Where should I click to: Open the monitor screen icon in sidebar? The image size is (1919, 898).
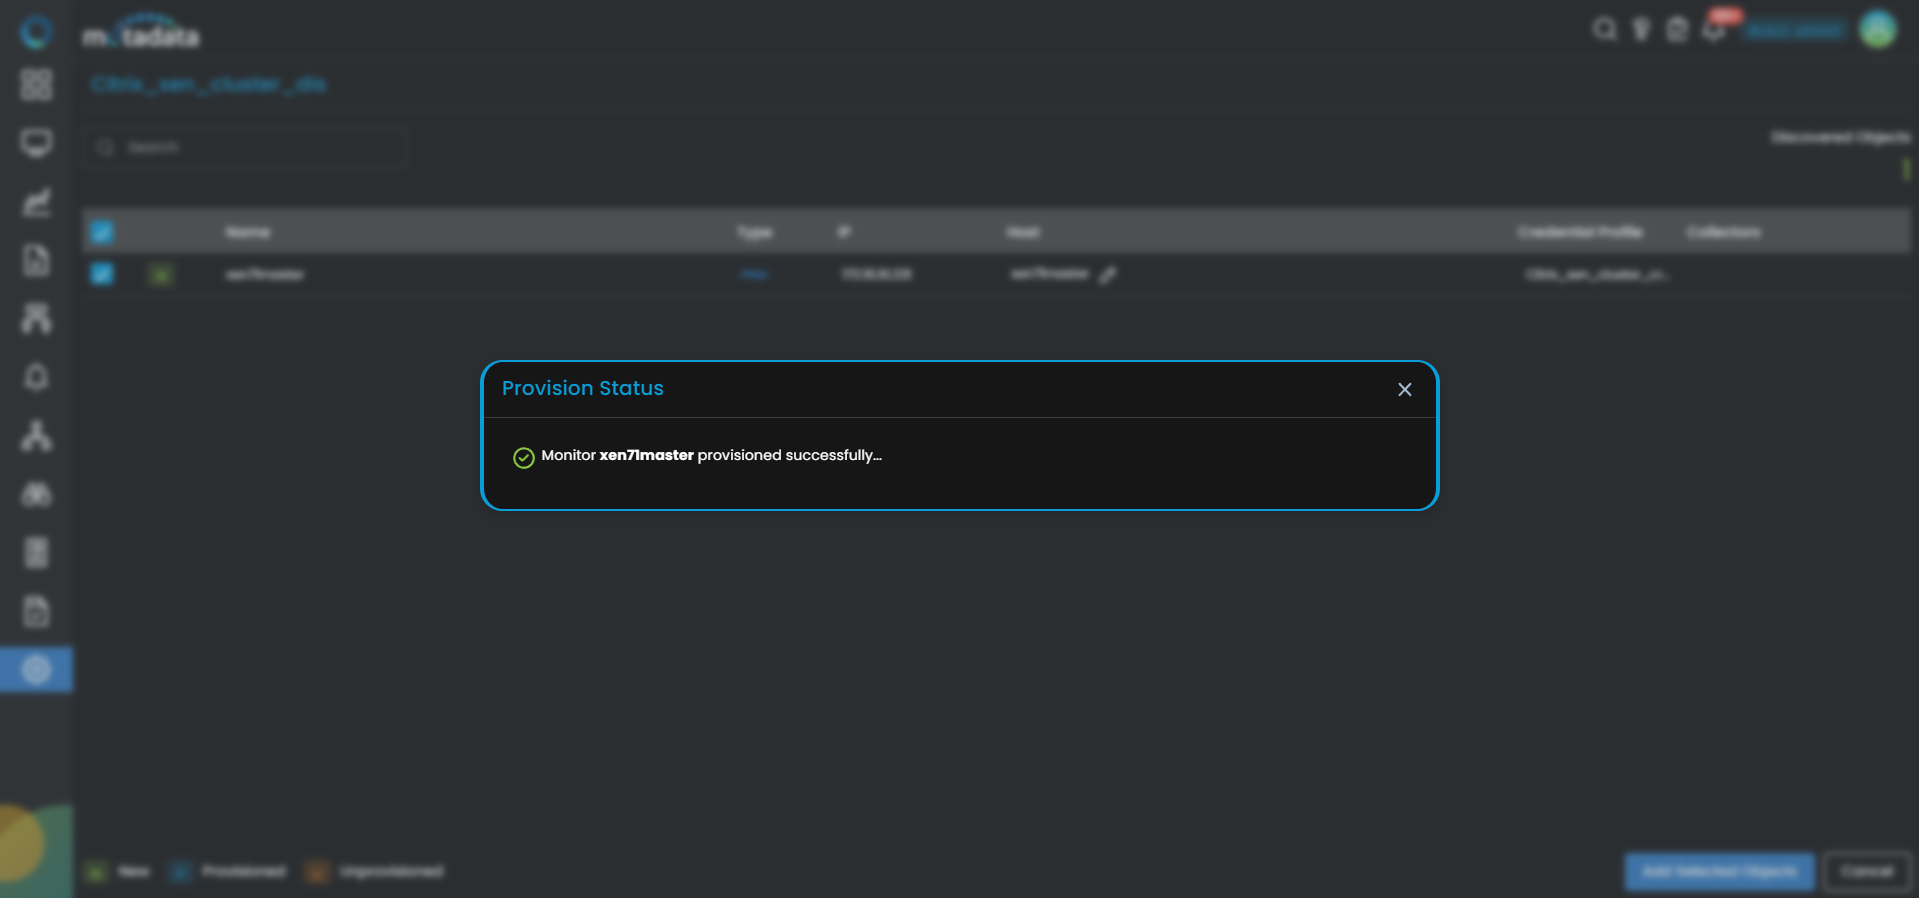click(x=36, y=143)
